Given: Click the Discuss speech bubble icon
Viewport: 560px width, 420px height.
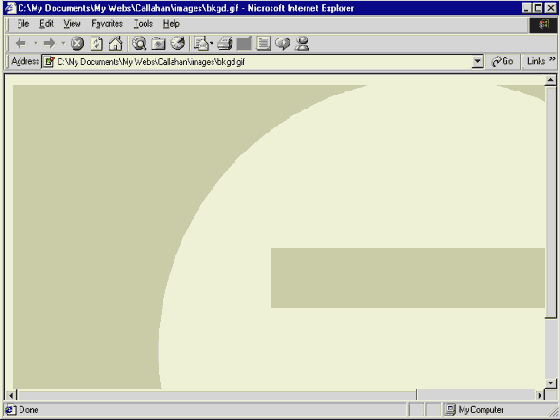Looking at the screenshot, I should pos(282,44).
